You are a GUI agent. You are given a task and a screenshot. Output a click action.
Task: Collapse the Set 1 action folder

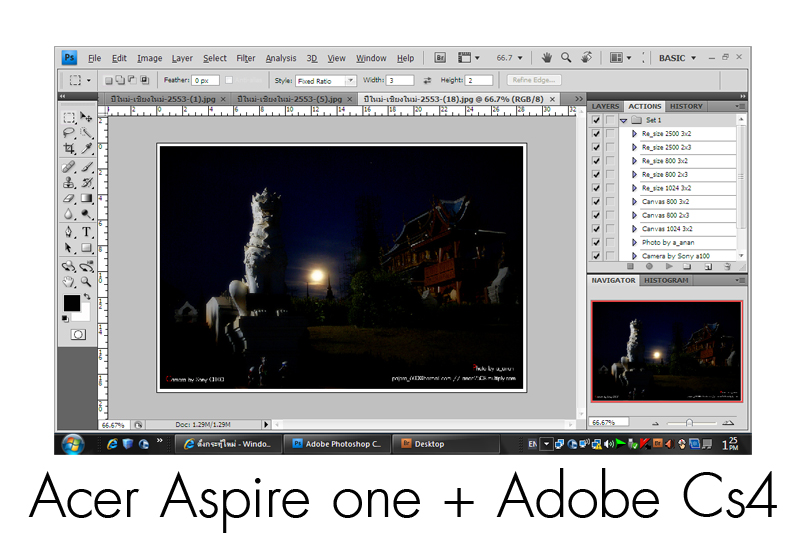pyautogui.click(x=623, y=120)
